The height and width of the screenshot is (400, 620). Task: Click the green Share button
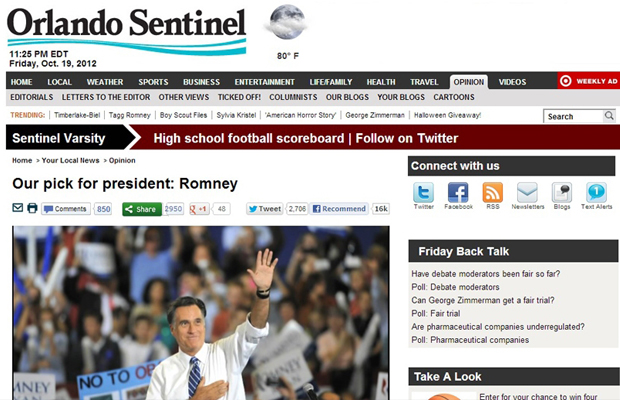point(142,209)
